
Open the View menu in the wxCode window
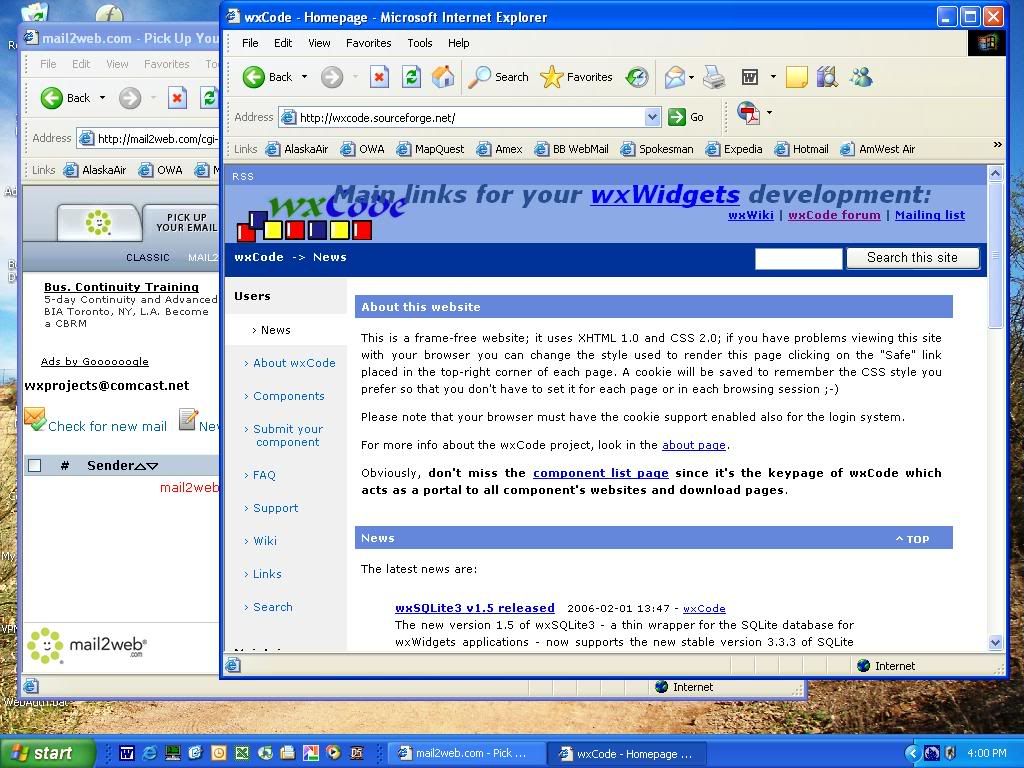pyautogui.click(x=319, y=43)
